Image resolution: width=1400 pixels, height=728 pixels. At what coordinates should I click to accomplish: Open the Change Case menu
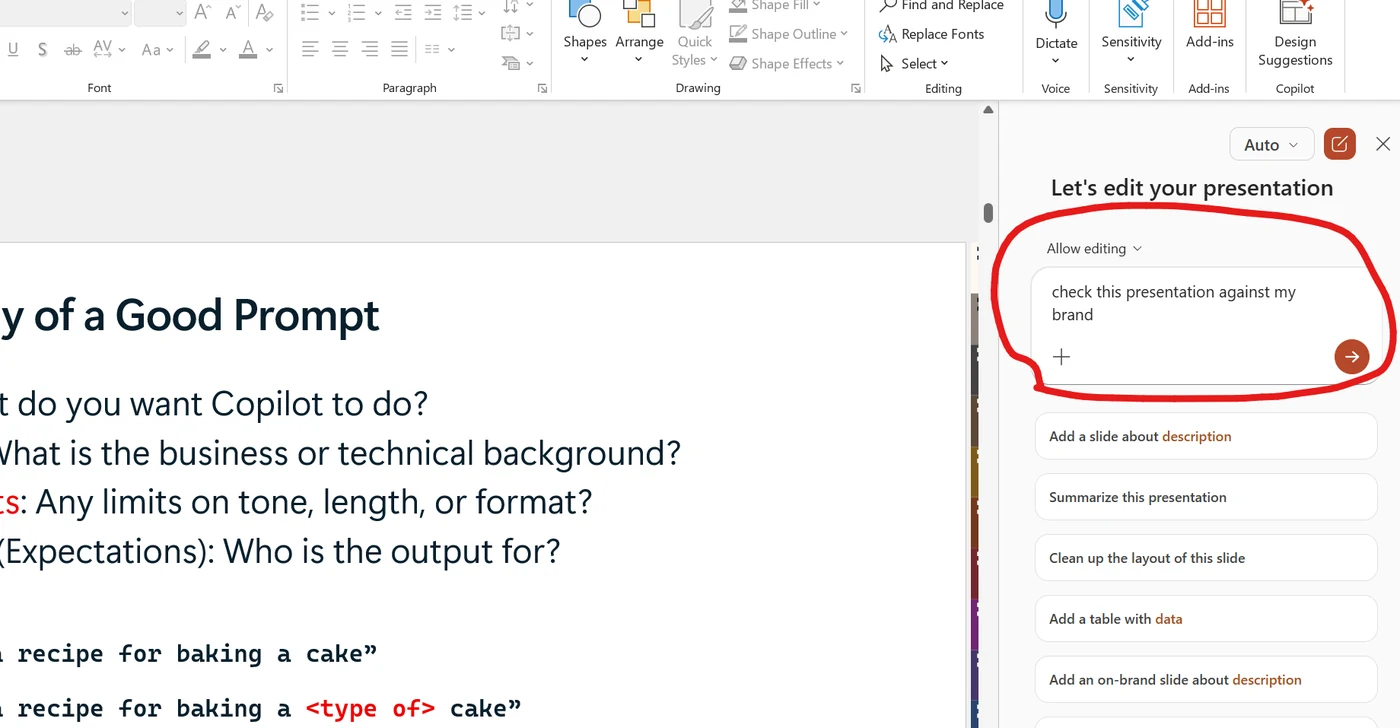click(157, 49)
